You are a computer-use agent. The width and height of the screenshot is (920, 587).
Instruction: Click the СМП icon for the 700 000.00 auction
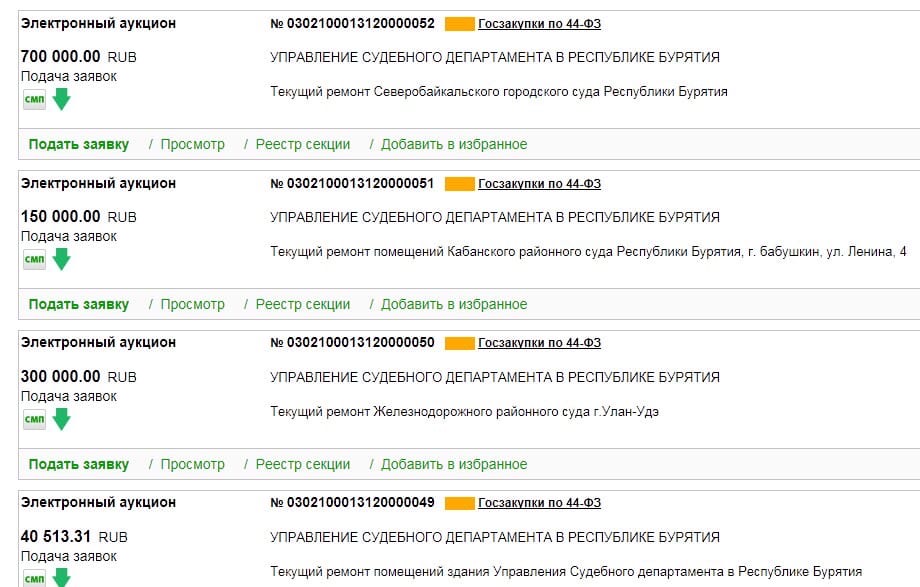click(x=34, y=99)
